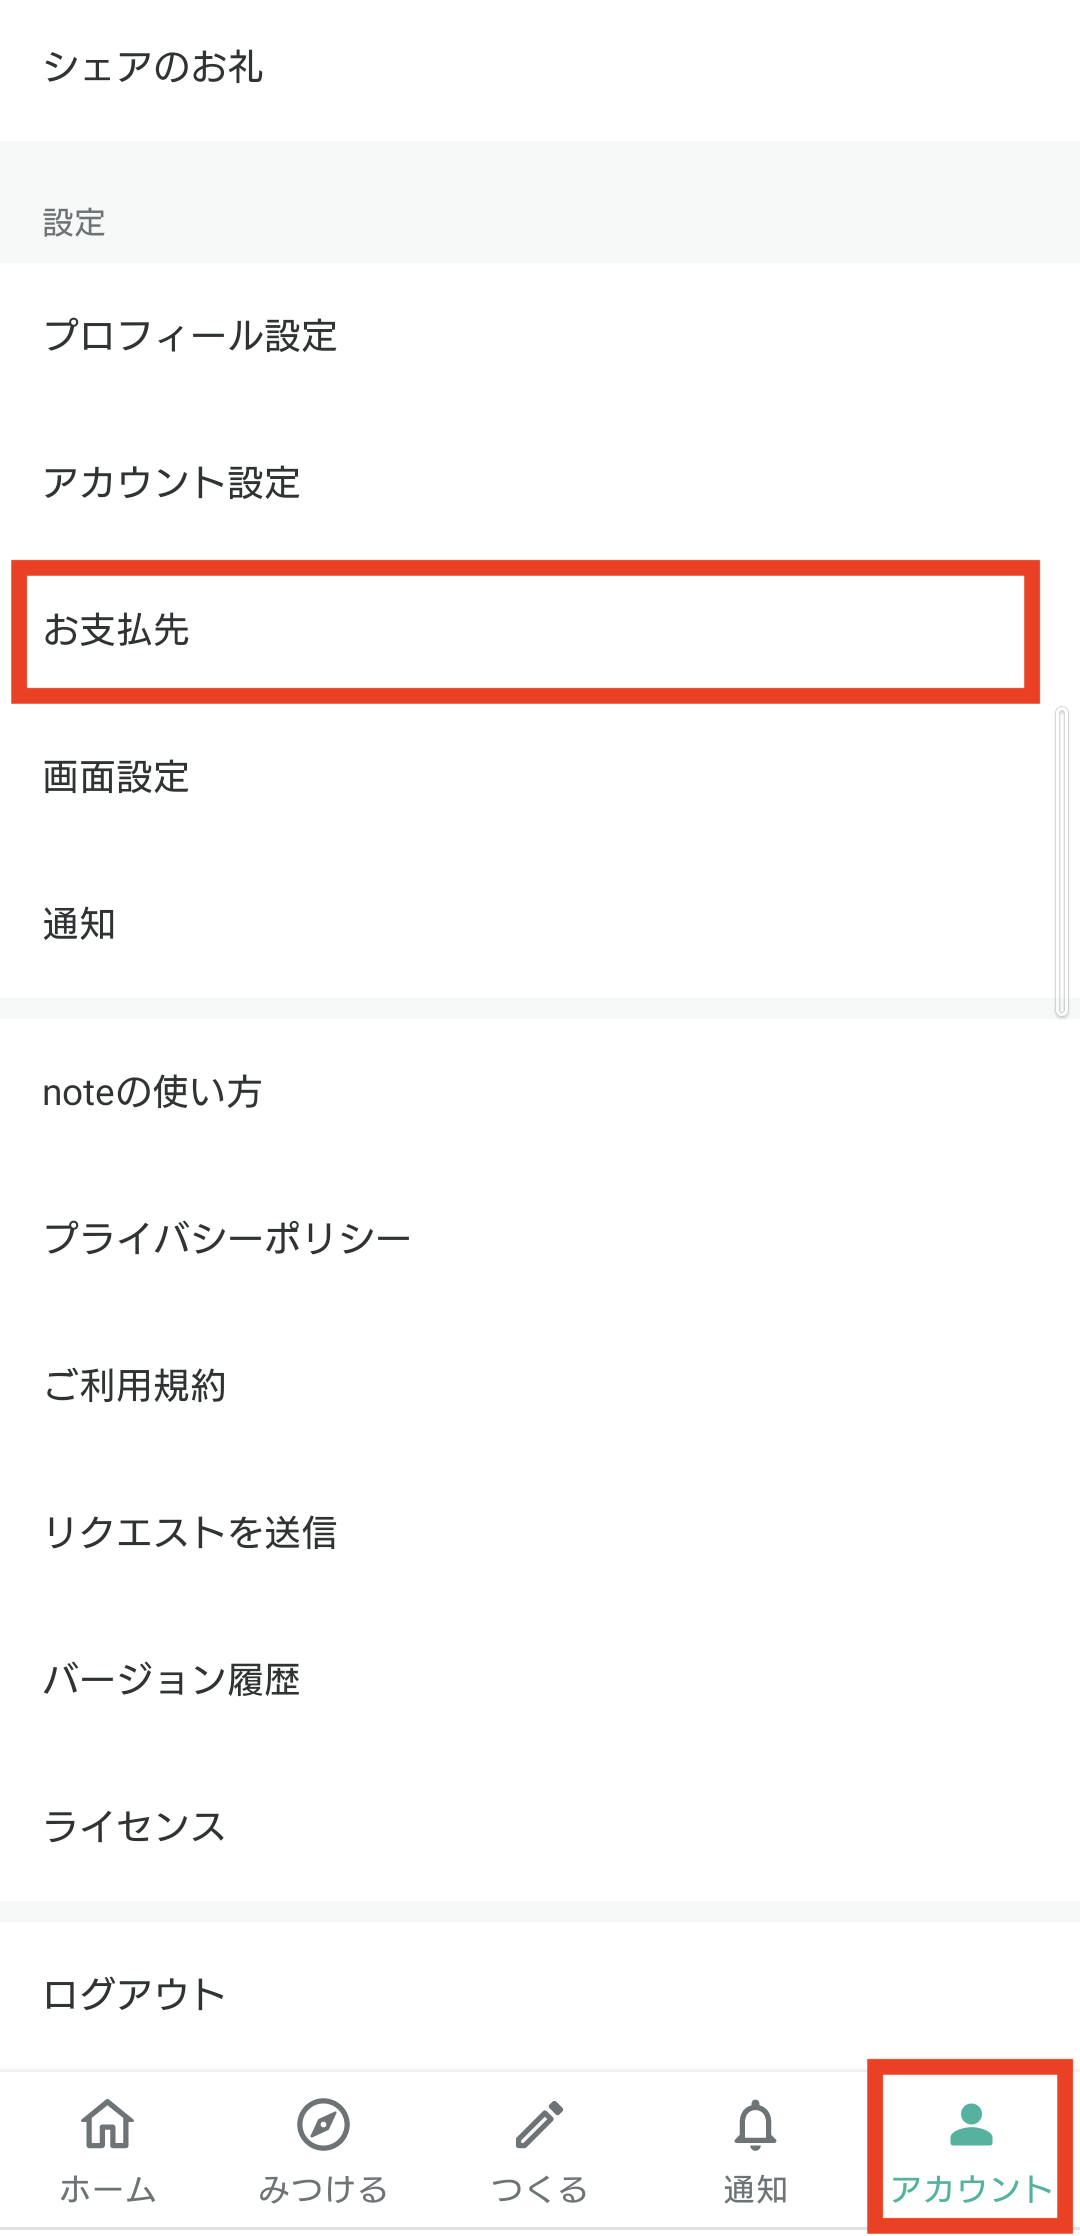Tap リクエストを送信
This screenshot has height=2236, width=1080.
pos(540,1533)
